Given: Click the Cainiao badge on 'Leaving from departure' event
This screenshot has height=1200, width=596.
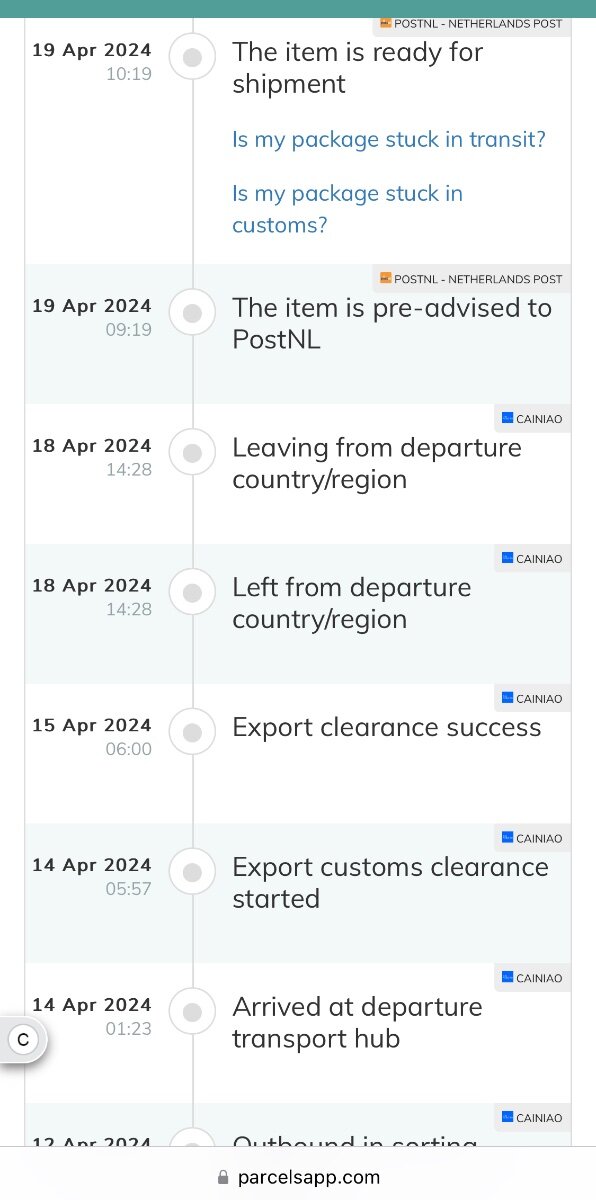Looking at the screenshot, I should 532,419.
